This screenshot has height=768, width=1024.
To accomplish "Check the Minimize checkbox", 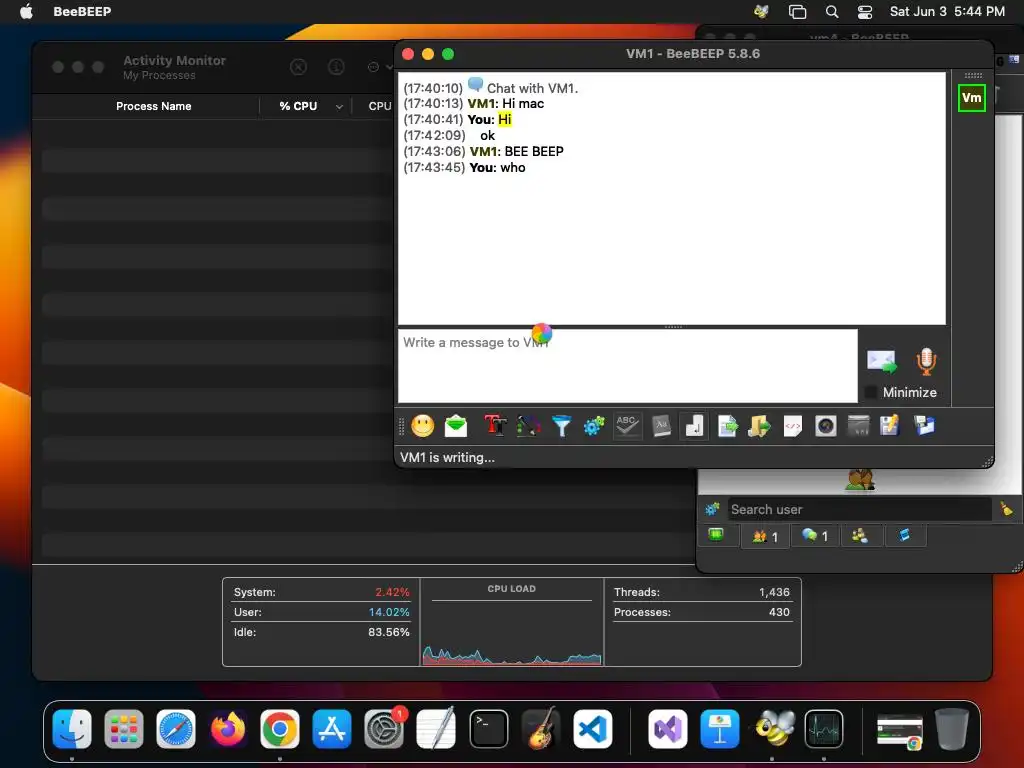I will point(871,392).
